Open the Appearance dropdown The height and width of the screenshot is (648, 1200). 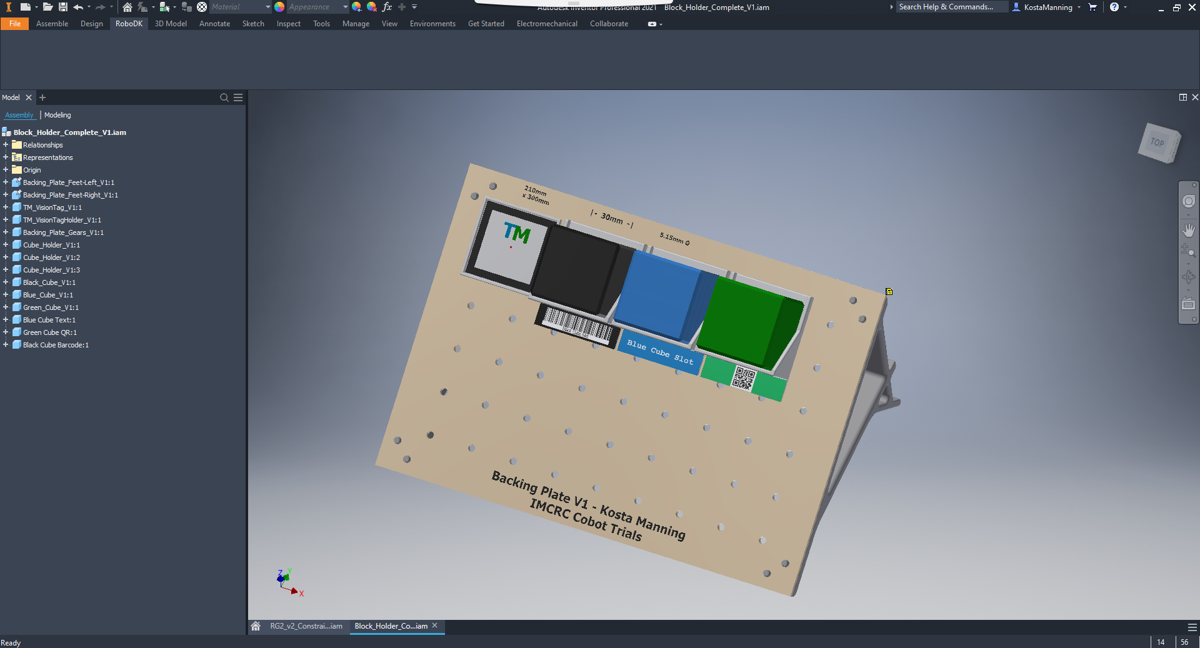click(x=317, y=7)
